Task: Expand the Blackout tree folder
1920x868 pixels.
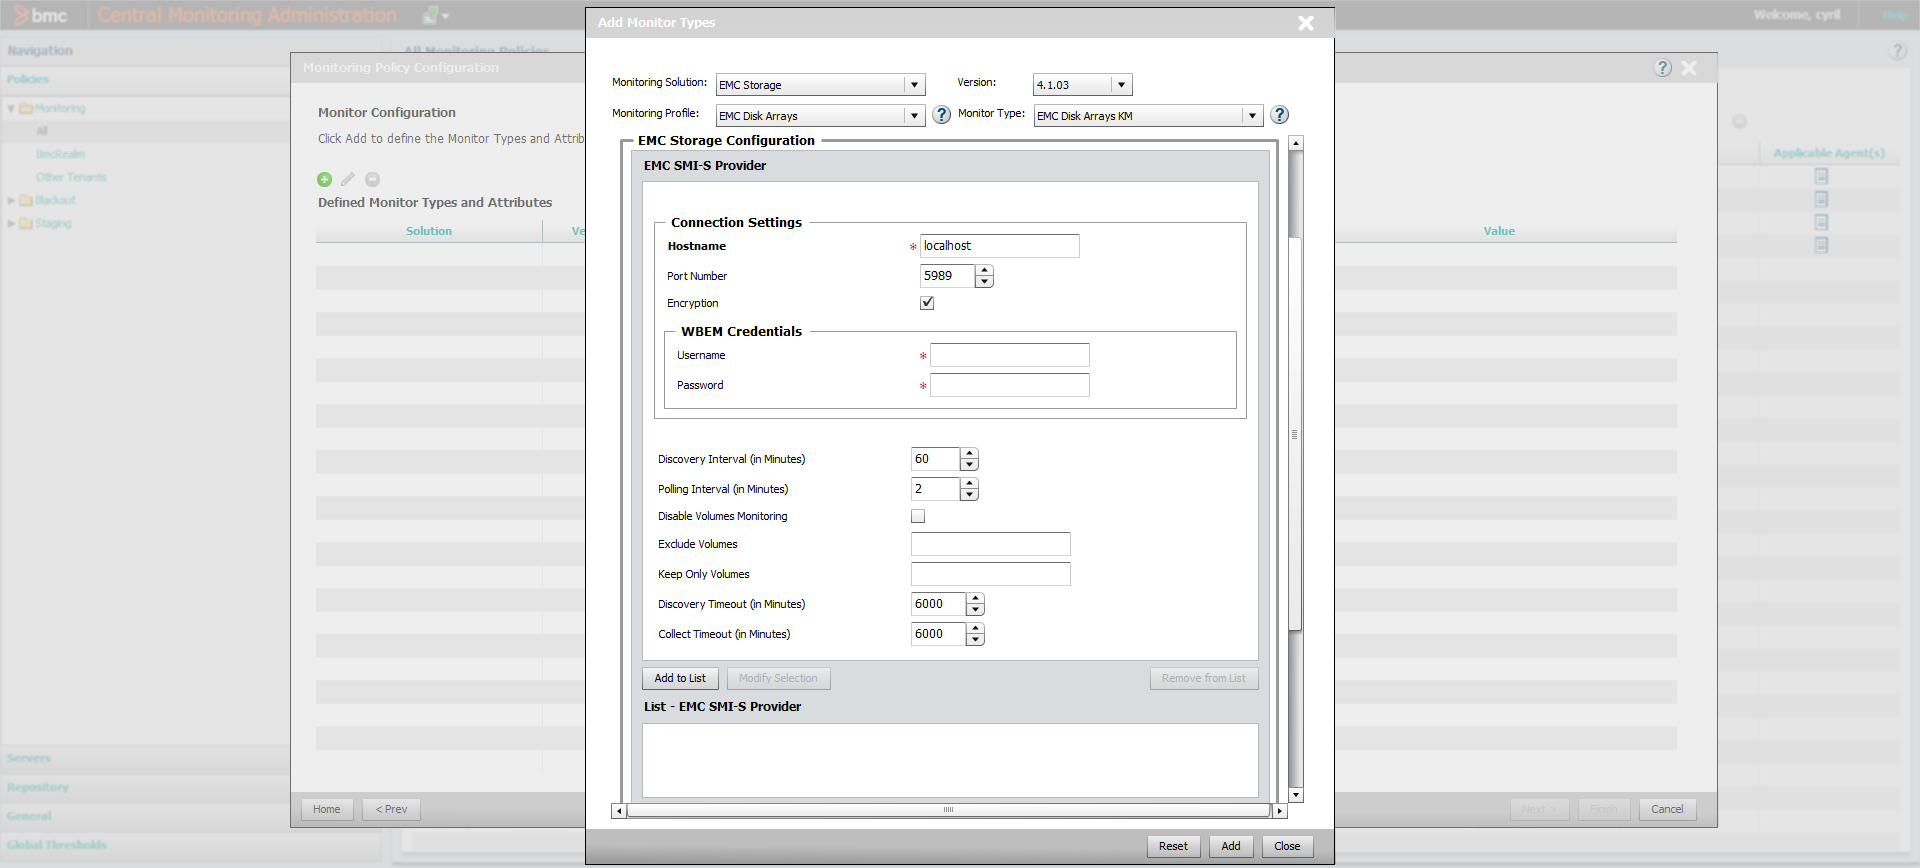Action: point(11,200)
